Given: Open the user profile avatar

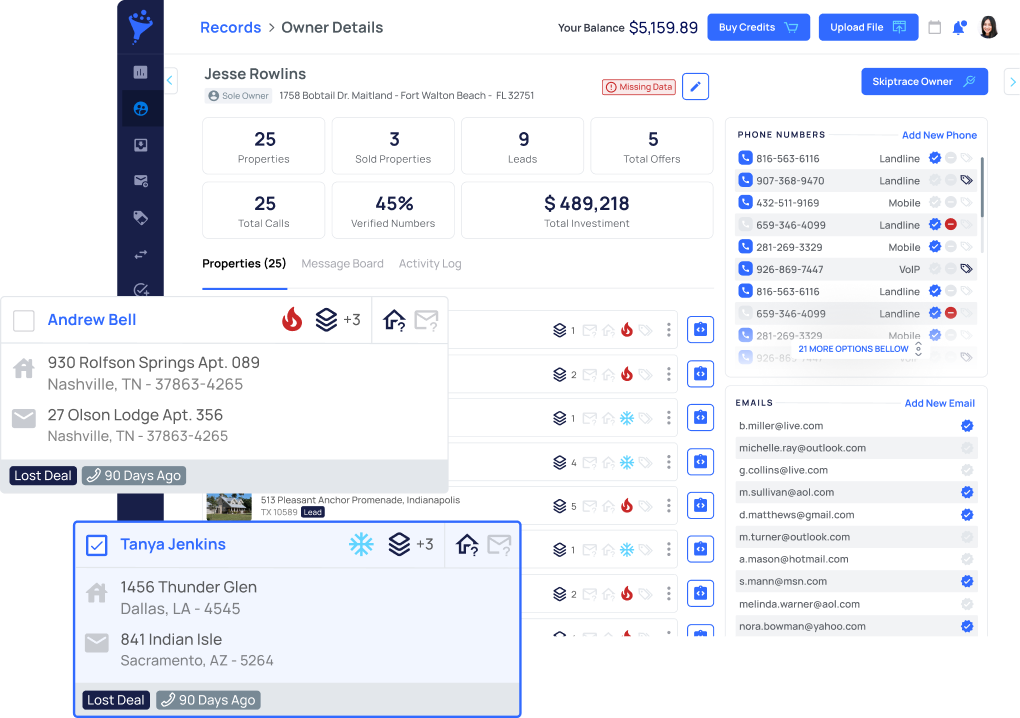Looking at the screenshot, I should coord(988,27).
